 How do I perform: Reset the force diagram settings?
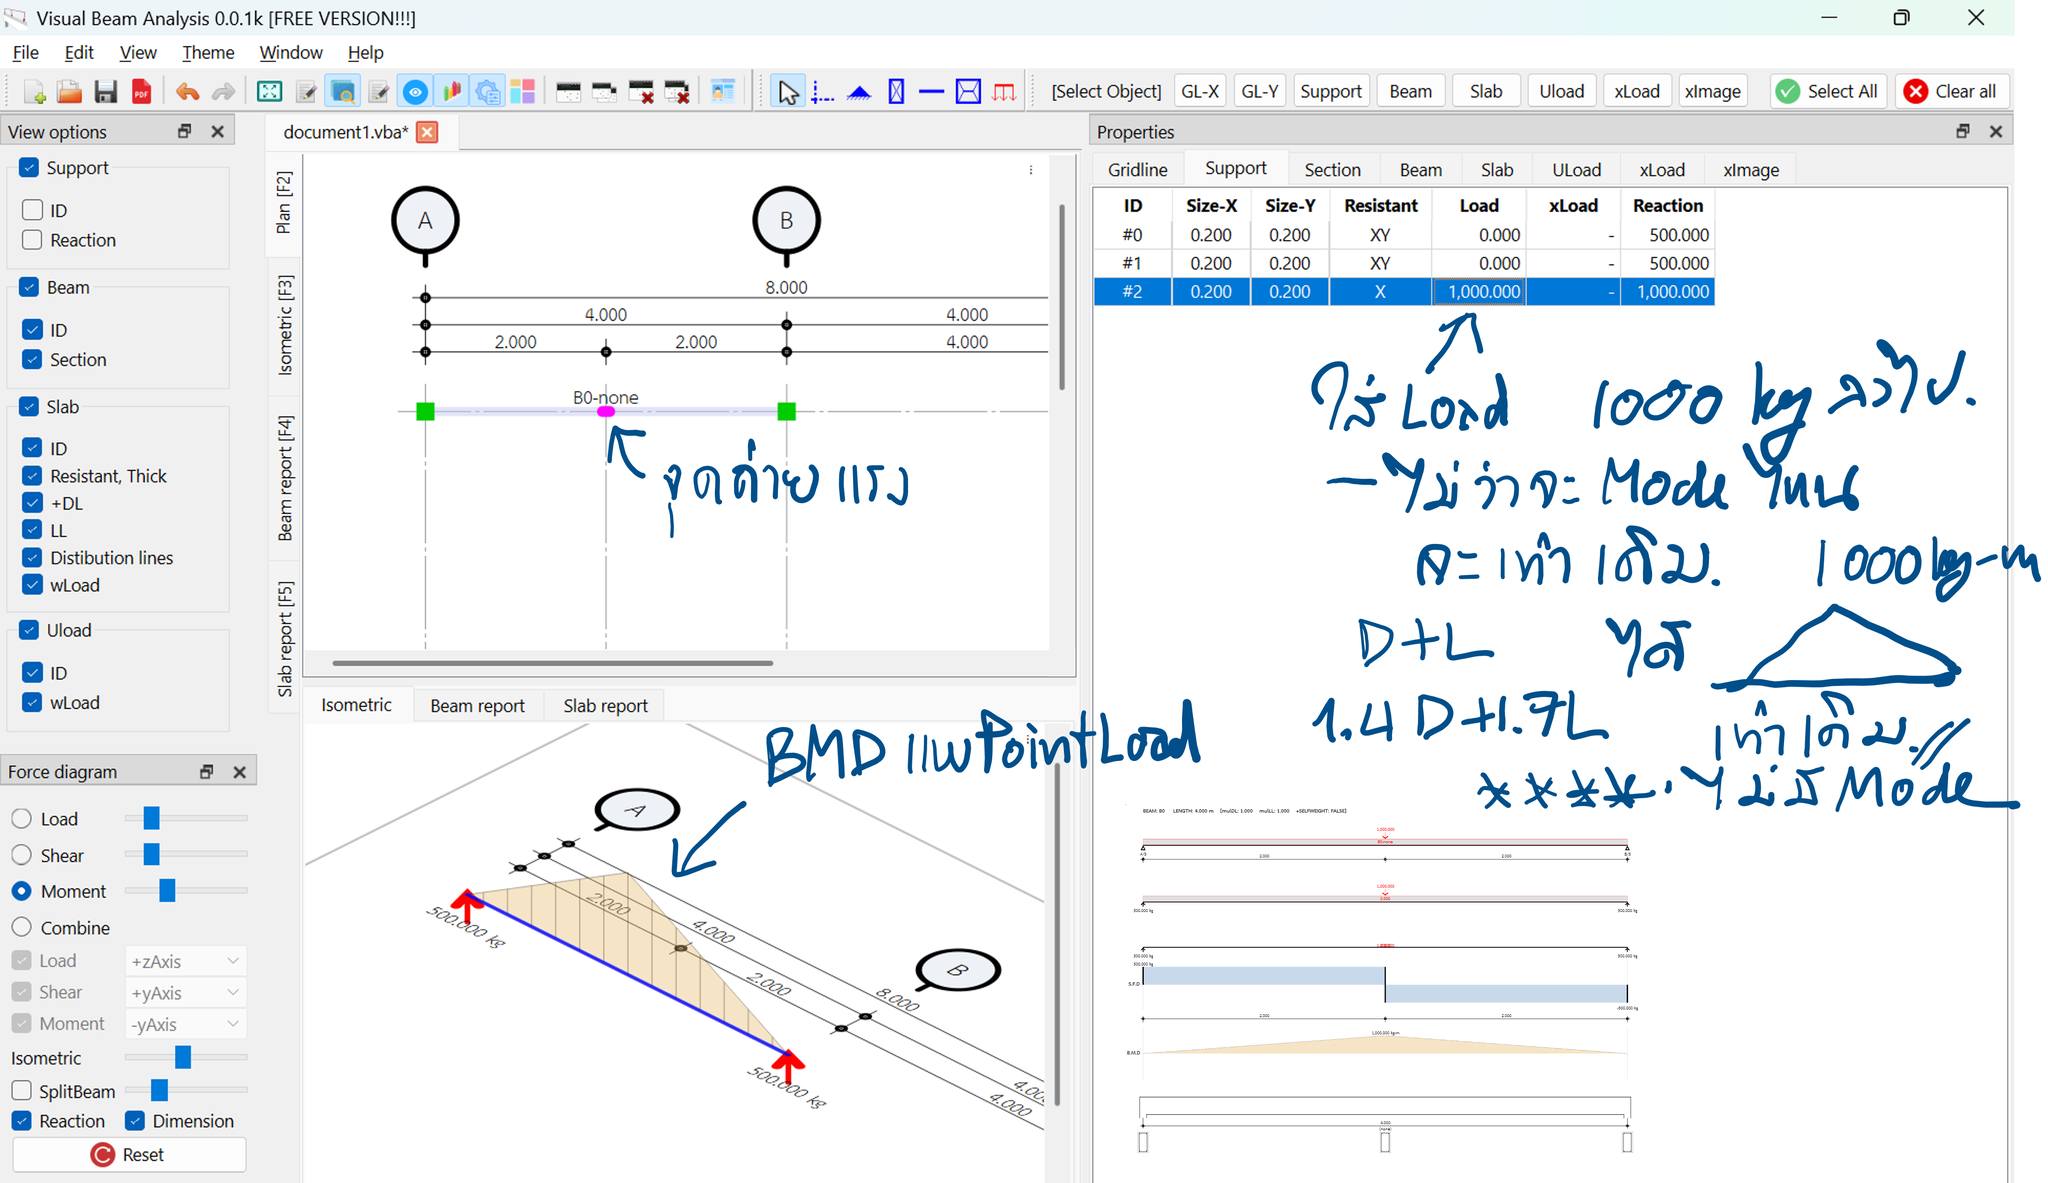coord(129,1155)
